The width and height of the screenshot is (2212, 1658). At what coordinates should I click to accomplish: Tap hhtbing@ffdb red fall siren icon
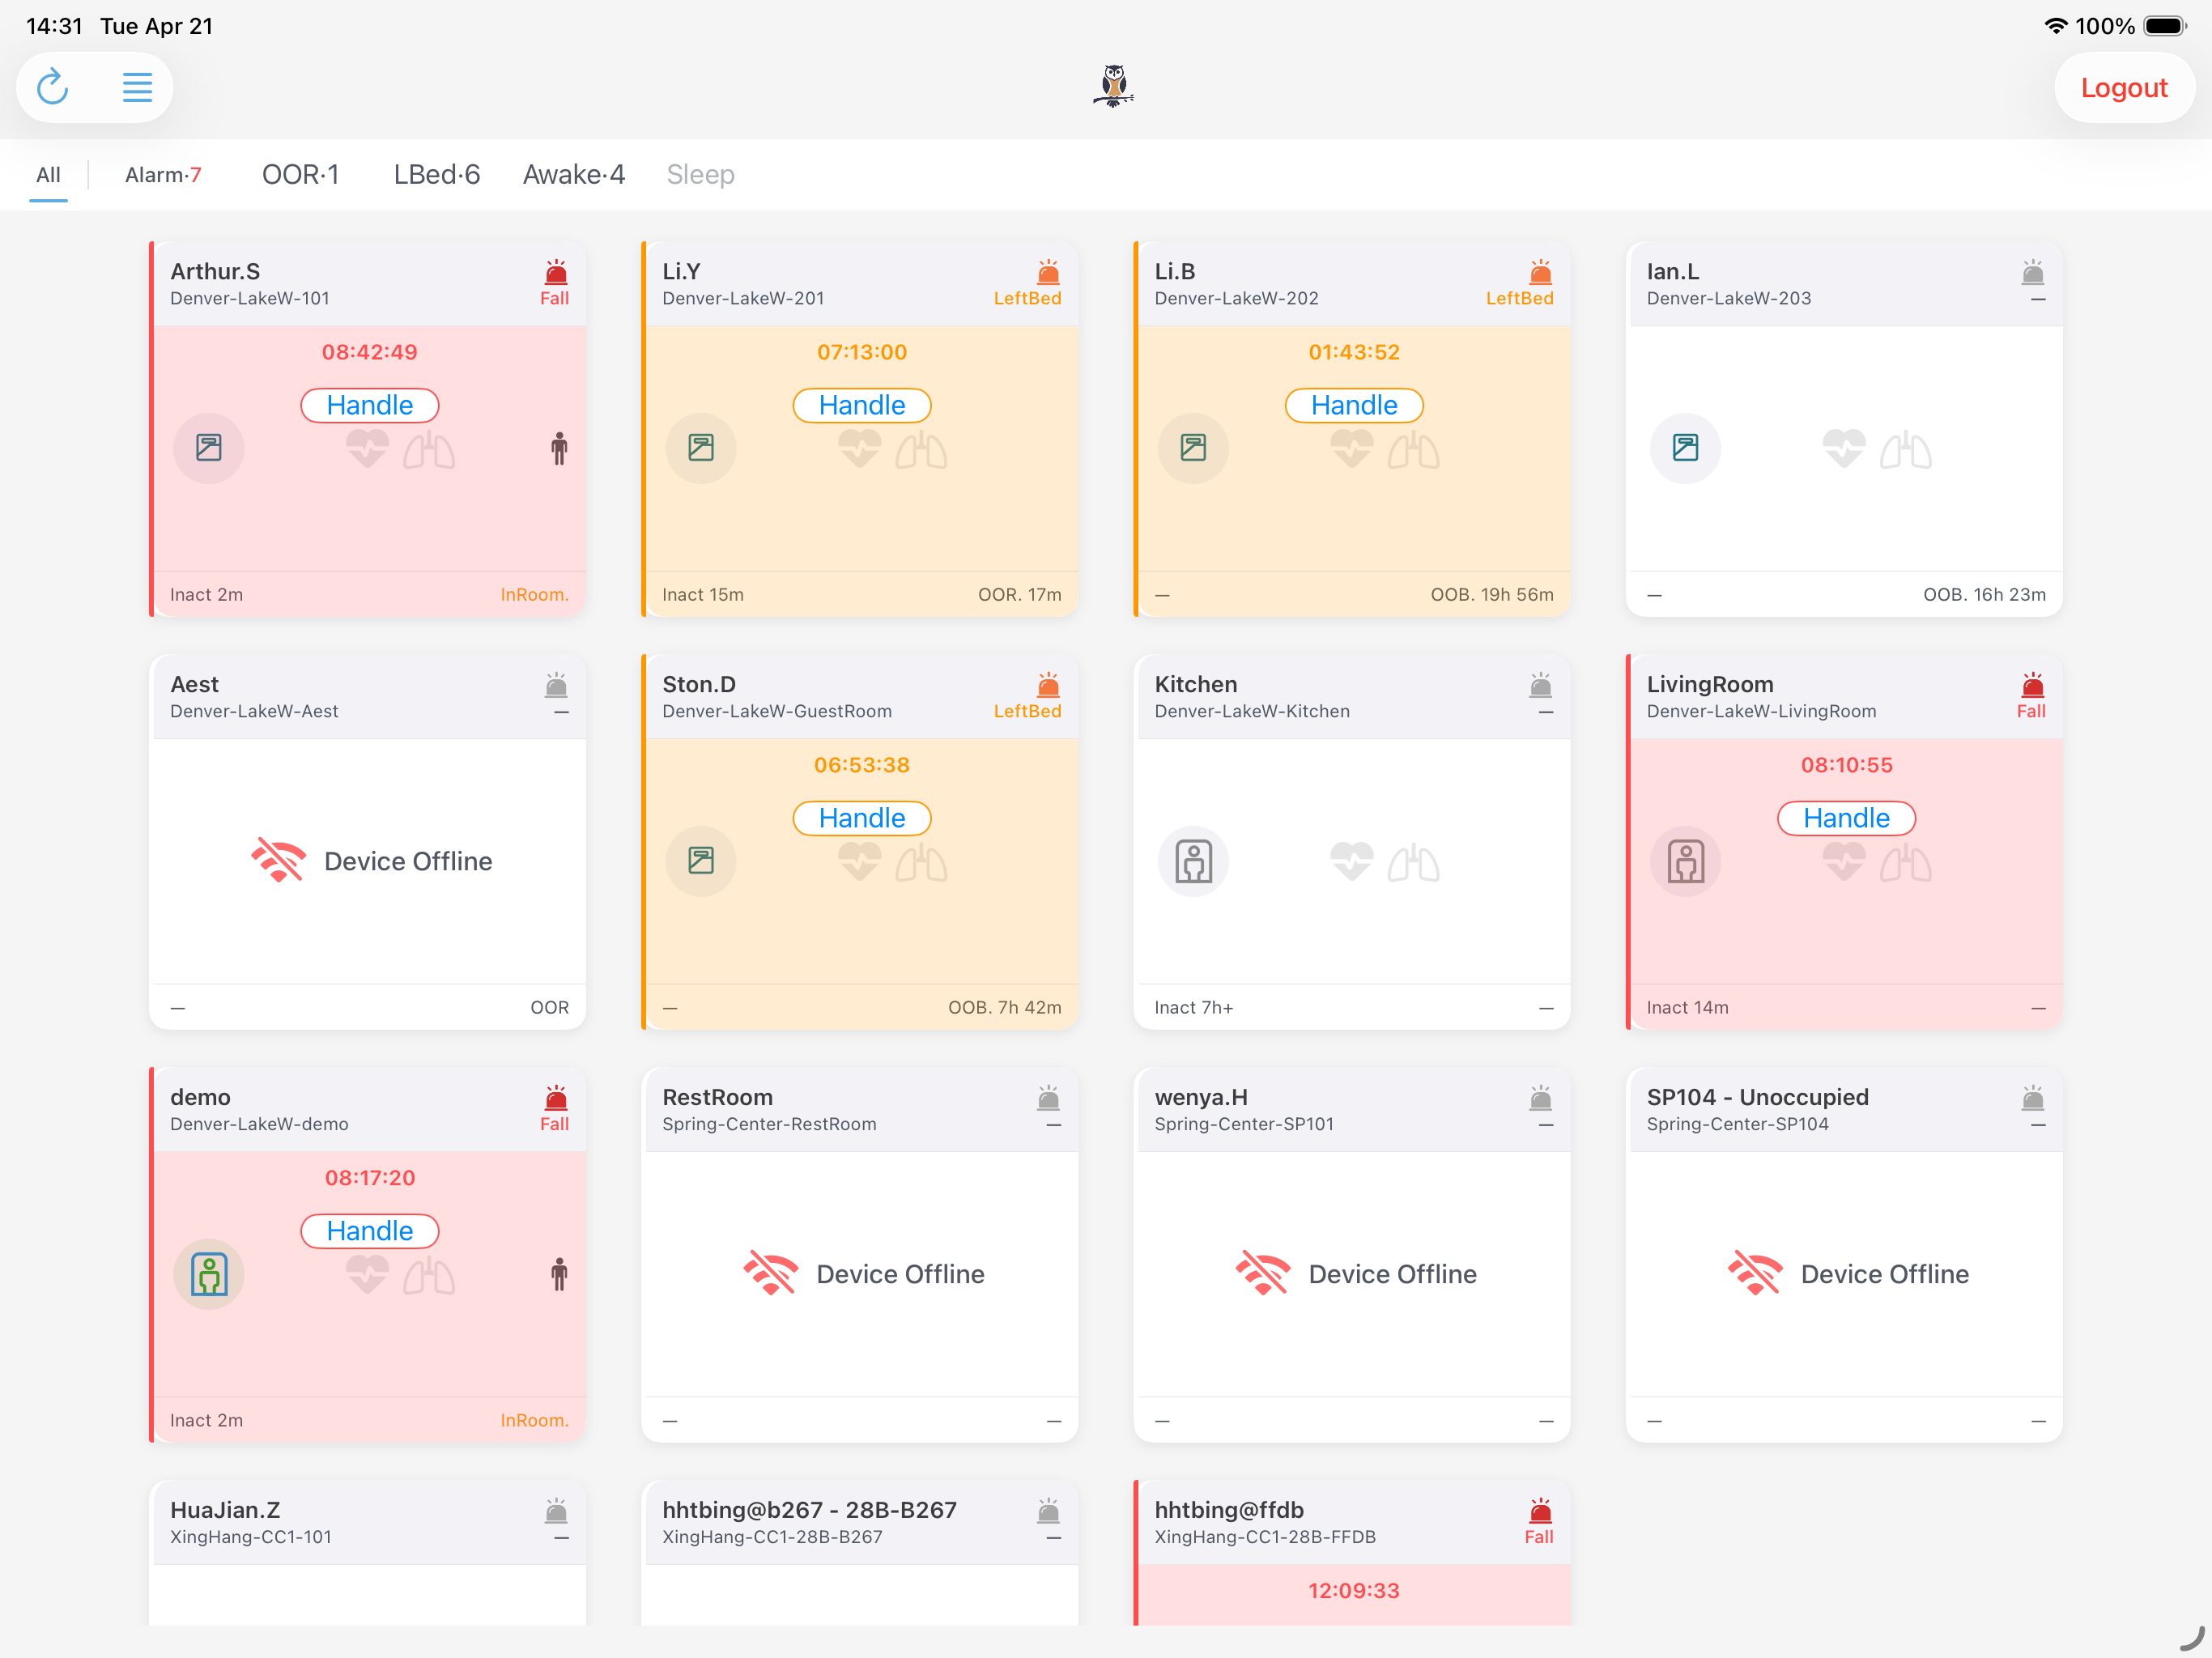[1540, 1511]
